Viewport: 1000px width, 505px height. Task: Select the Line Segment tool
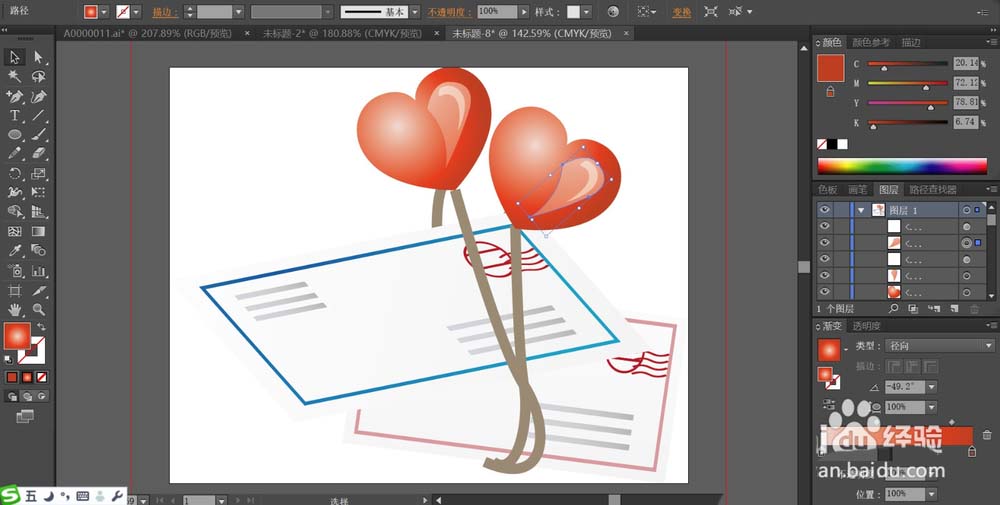[x=38, y=115]
